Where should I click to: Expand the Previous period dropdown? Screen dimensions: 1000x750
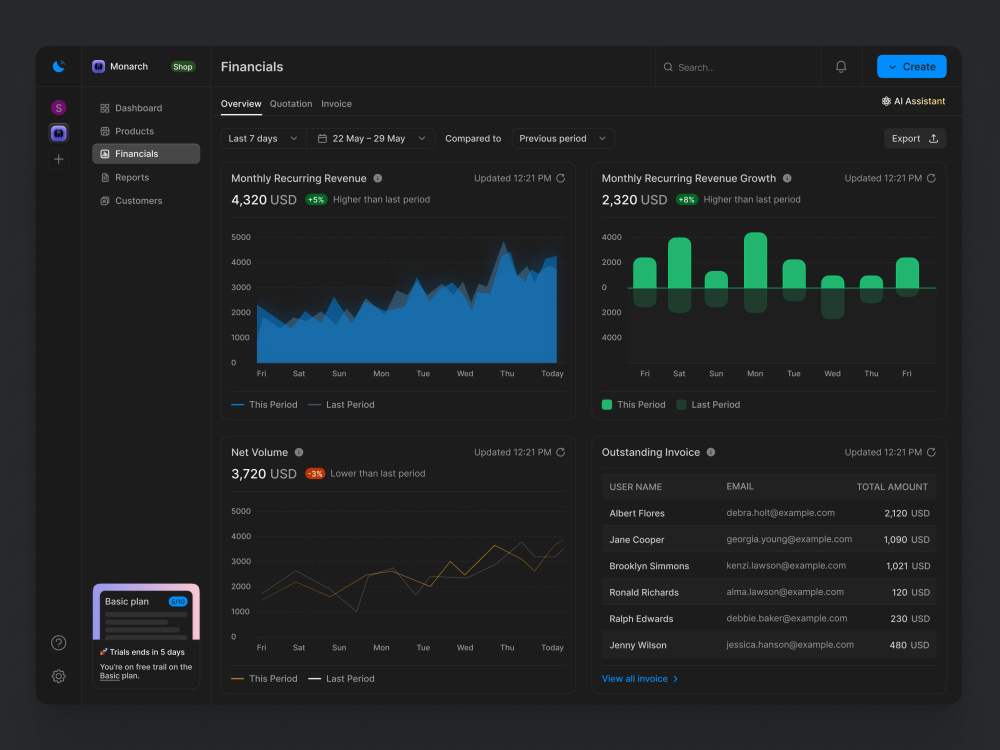562,138
